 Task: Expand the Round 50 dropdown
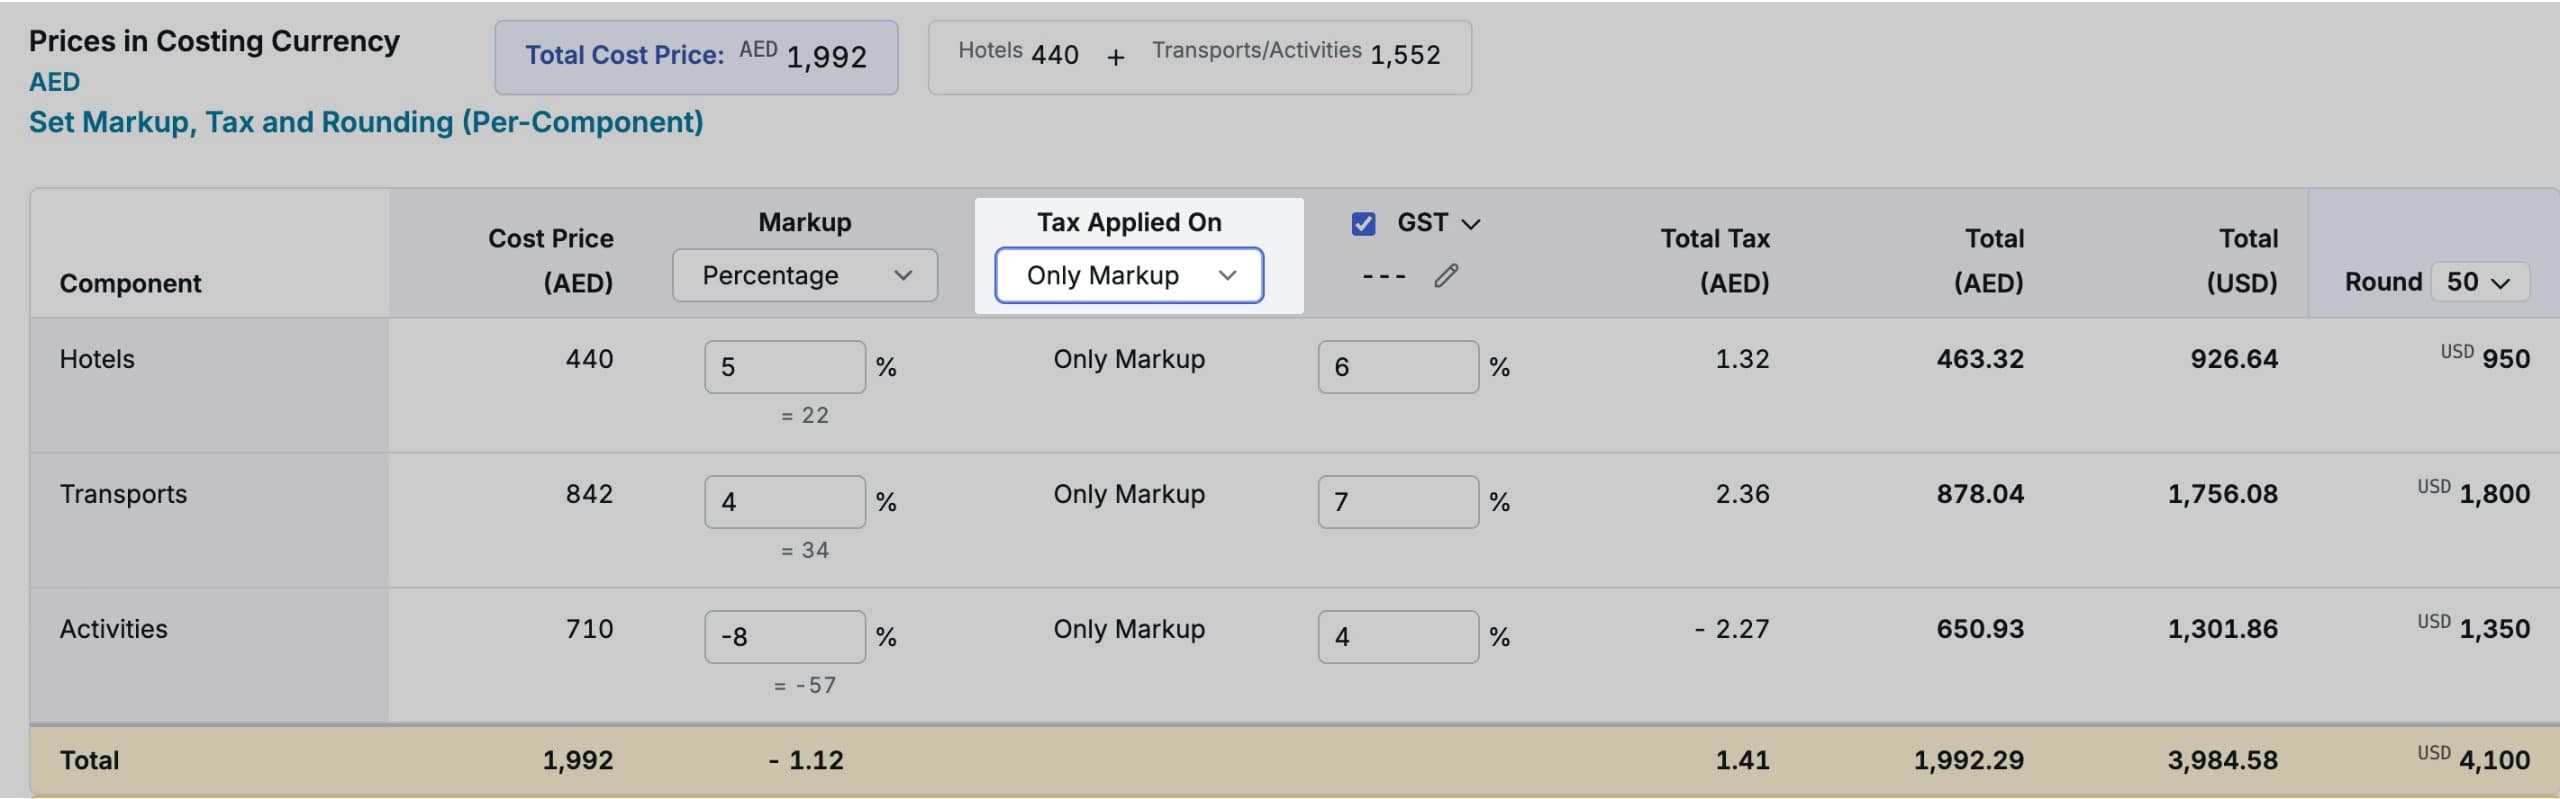coord(2479,282)
